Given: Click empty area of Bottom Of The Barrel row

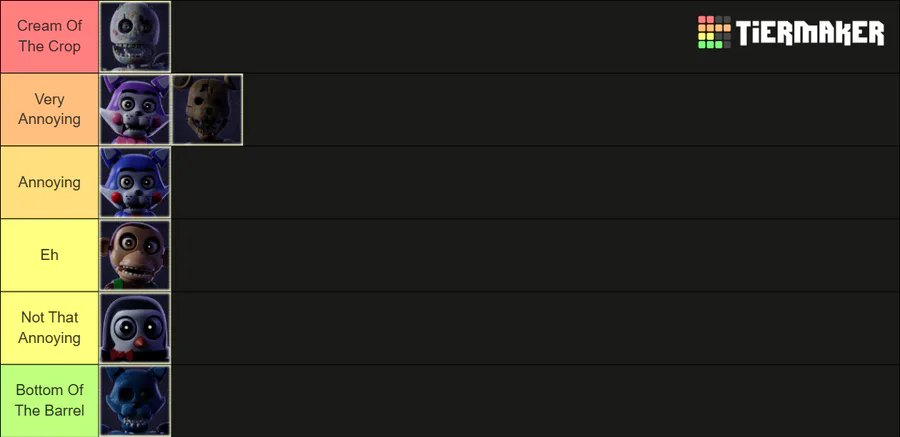Looking at the screenshot, I should pyautogui.click(x=535, y=401).
